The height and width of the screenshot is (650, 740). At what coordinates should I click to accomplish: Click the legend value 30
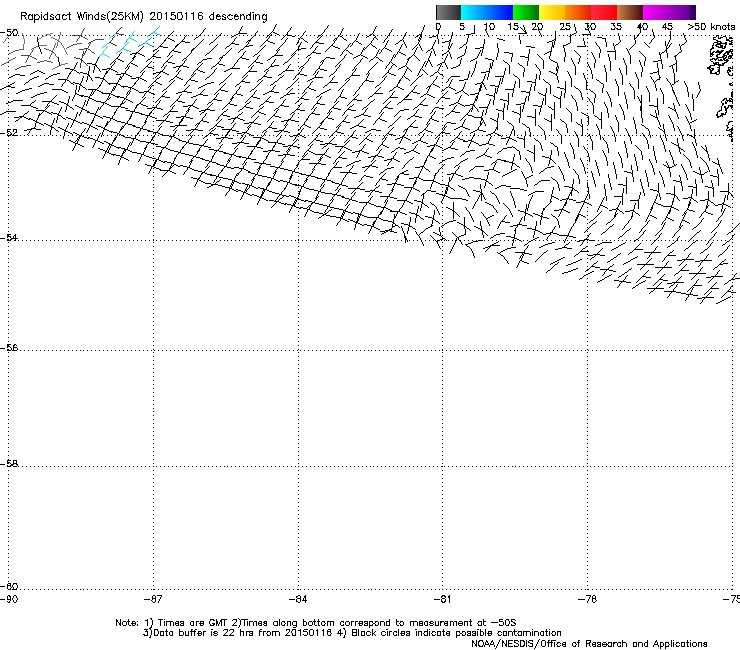590,27
